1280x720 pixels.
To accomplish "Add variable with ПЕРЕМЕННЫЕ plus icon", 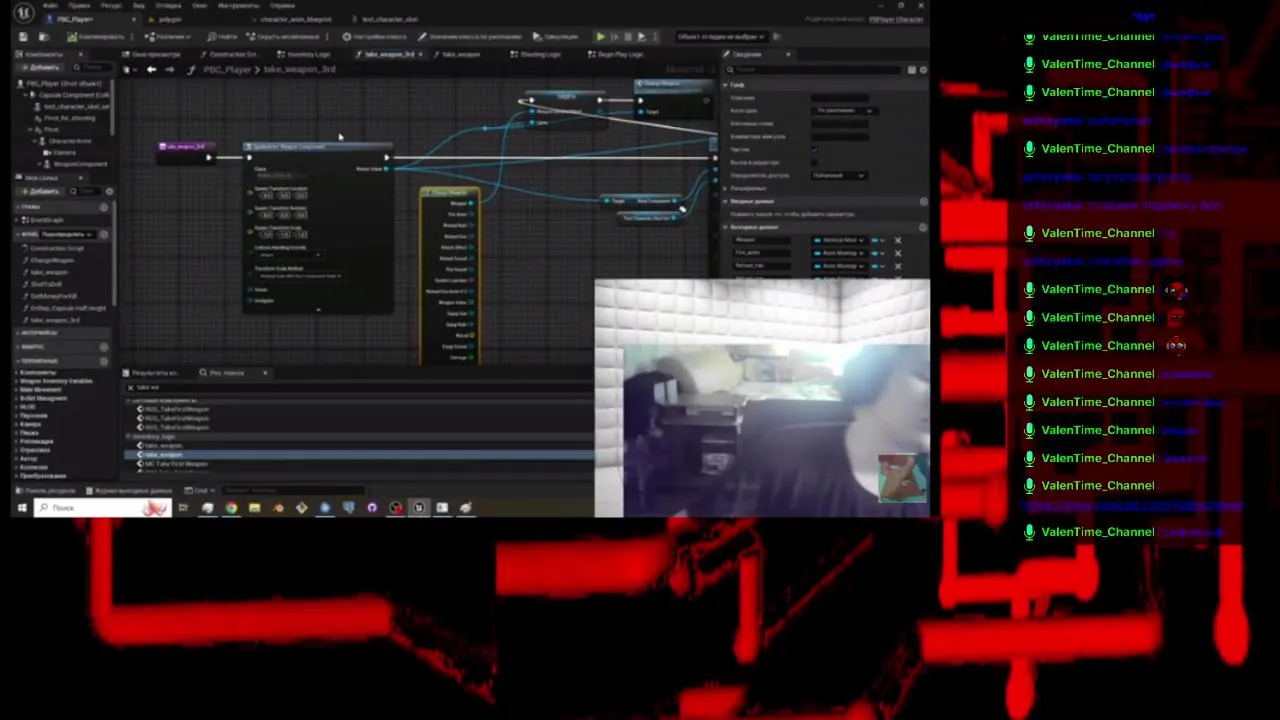I will pos(104,361).
